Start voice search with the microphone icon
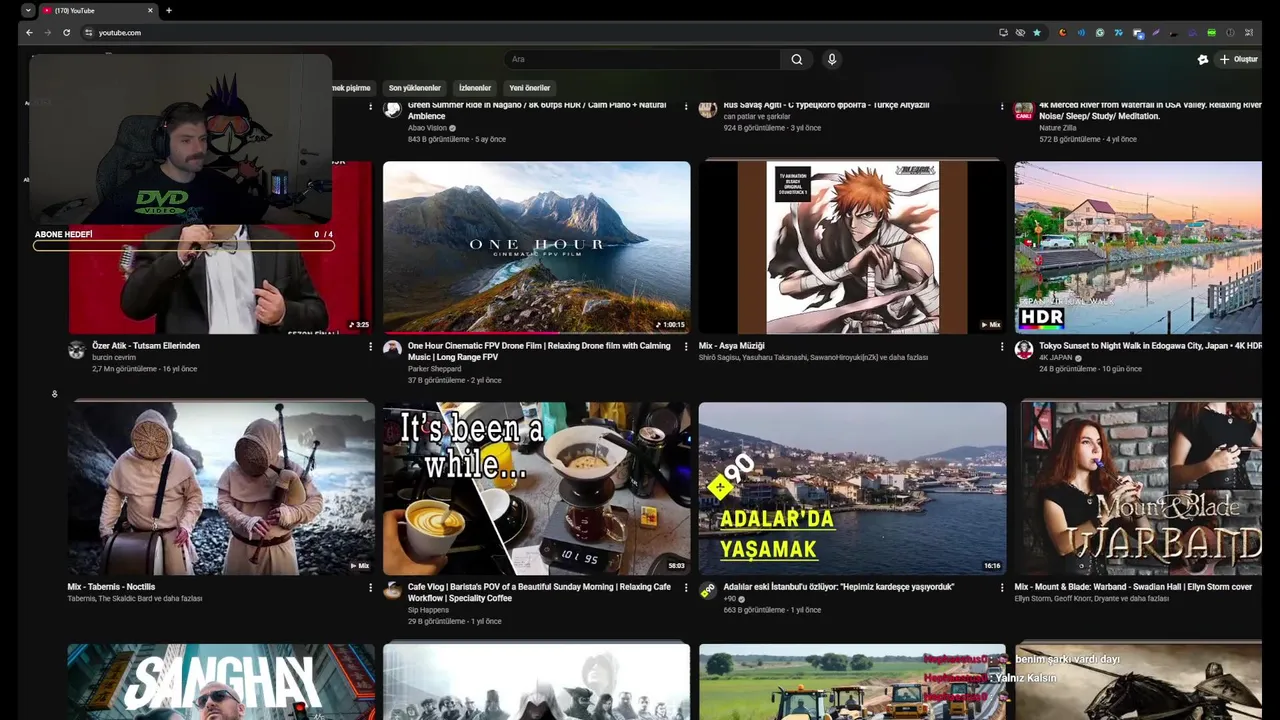Image resolution: width=1280 pixels, height=720 pixels. [831, 60]
